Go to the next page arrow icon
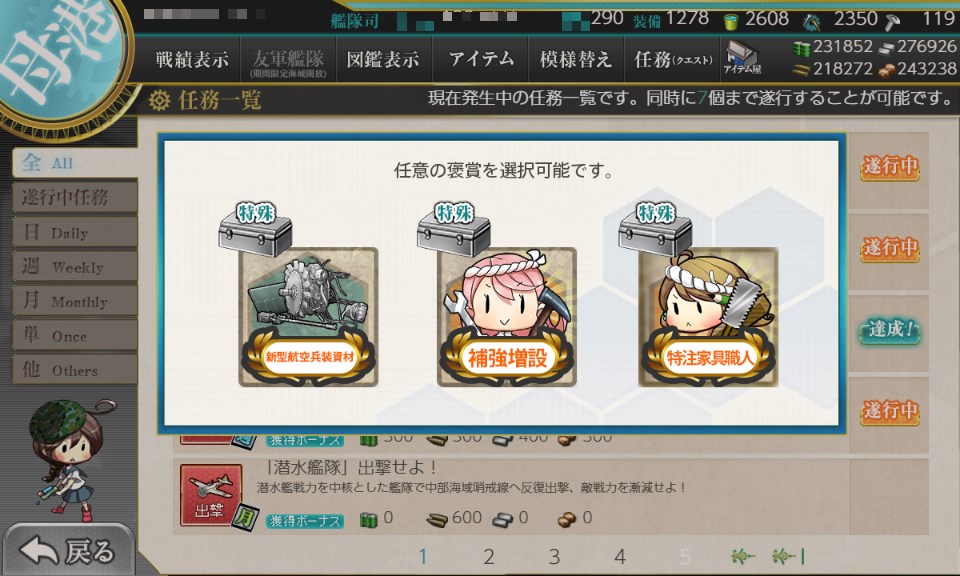The image size is (960, 576). tap(743, 556)
